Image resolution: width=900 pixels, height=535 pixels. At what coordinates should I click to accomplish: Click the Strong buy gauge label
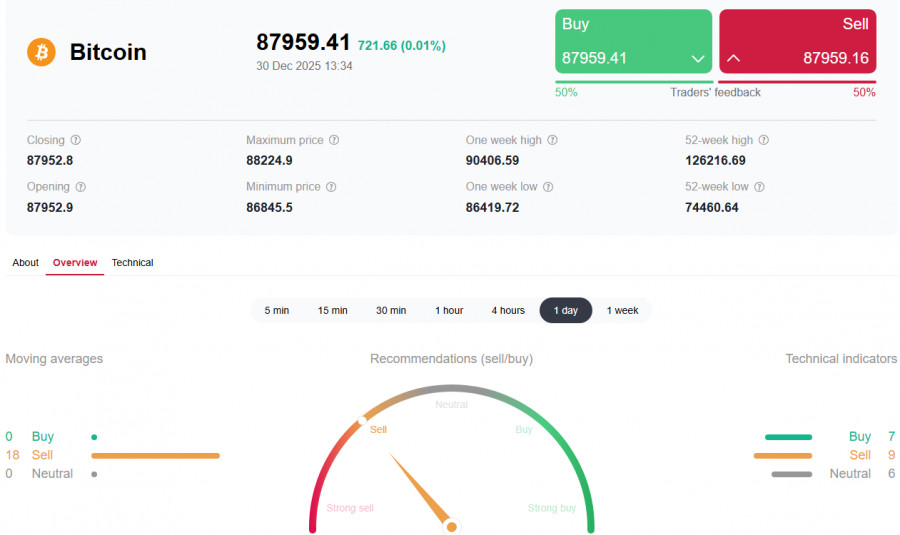pos(552,508)
